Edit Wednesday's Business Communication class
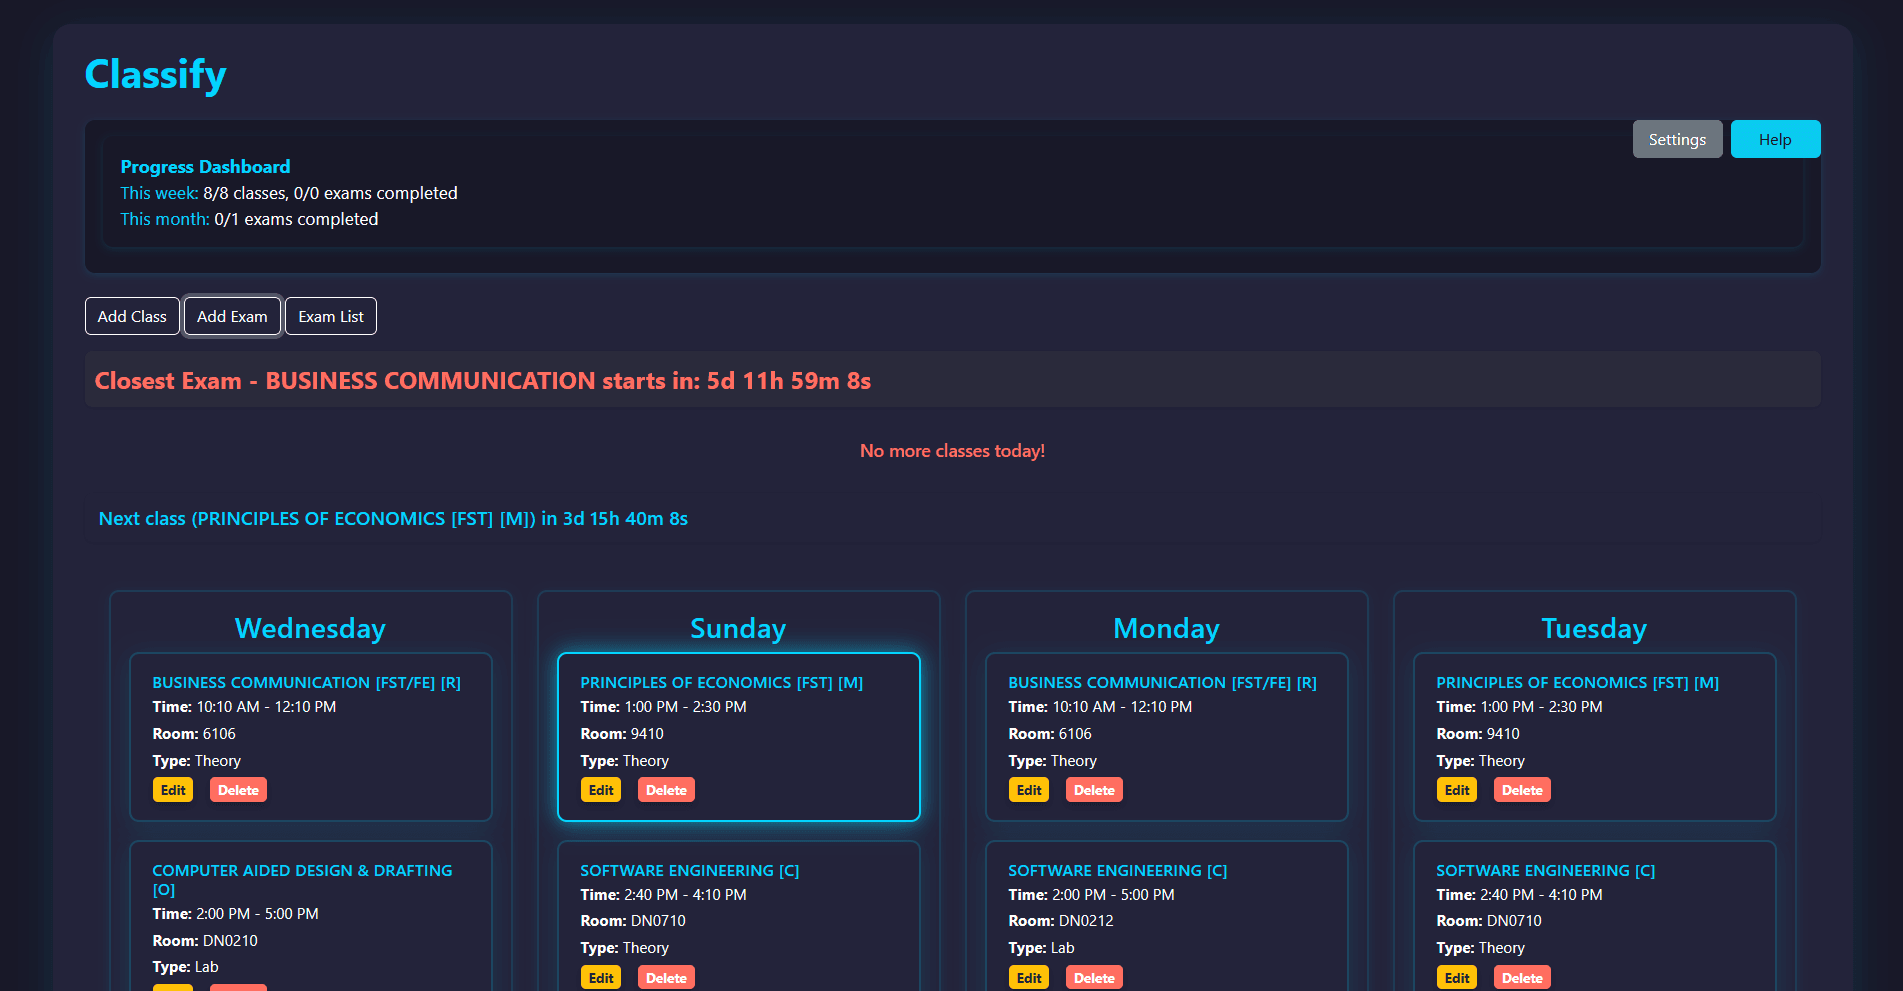 173,790
